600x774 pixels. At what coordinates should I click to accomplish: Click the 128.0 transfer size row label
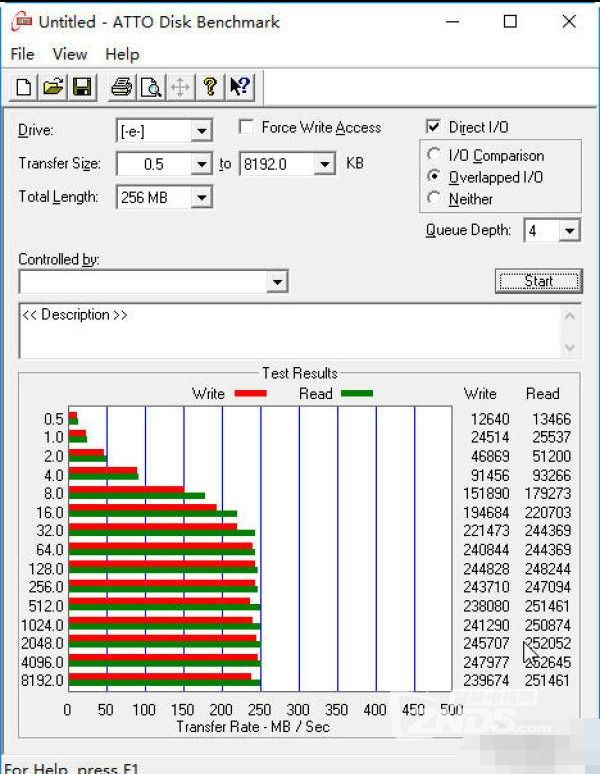coord(46,569)
